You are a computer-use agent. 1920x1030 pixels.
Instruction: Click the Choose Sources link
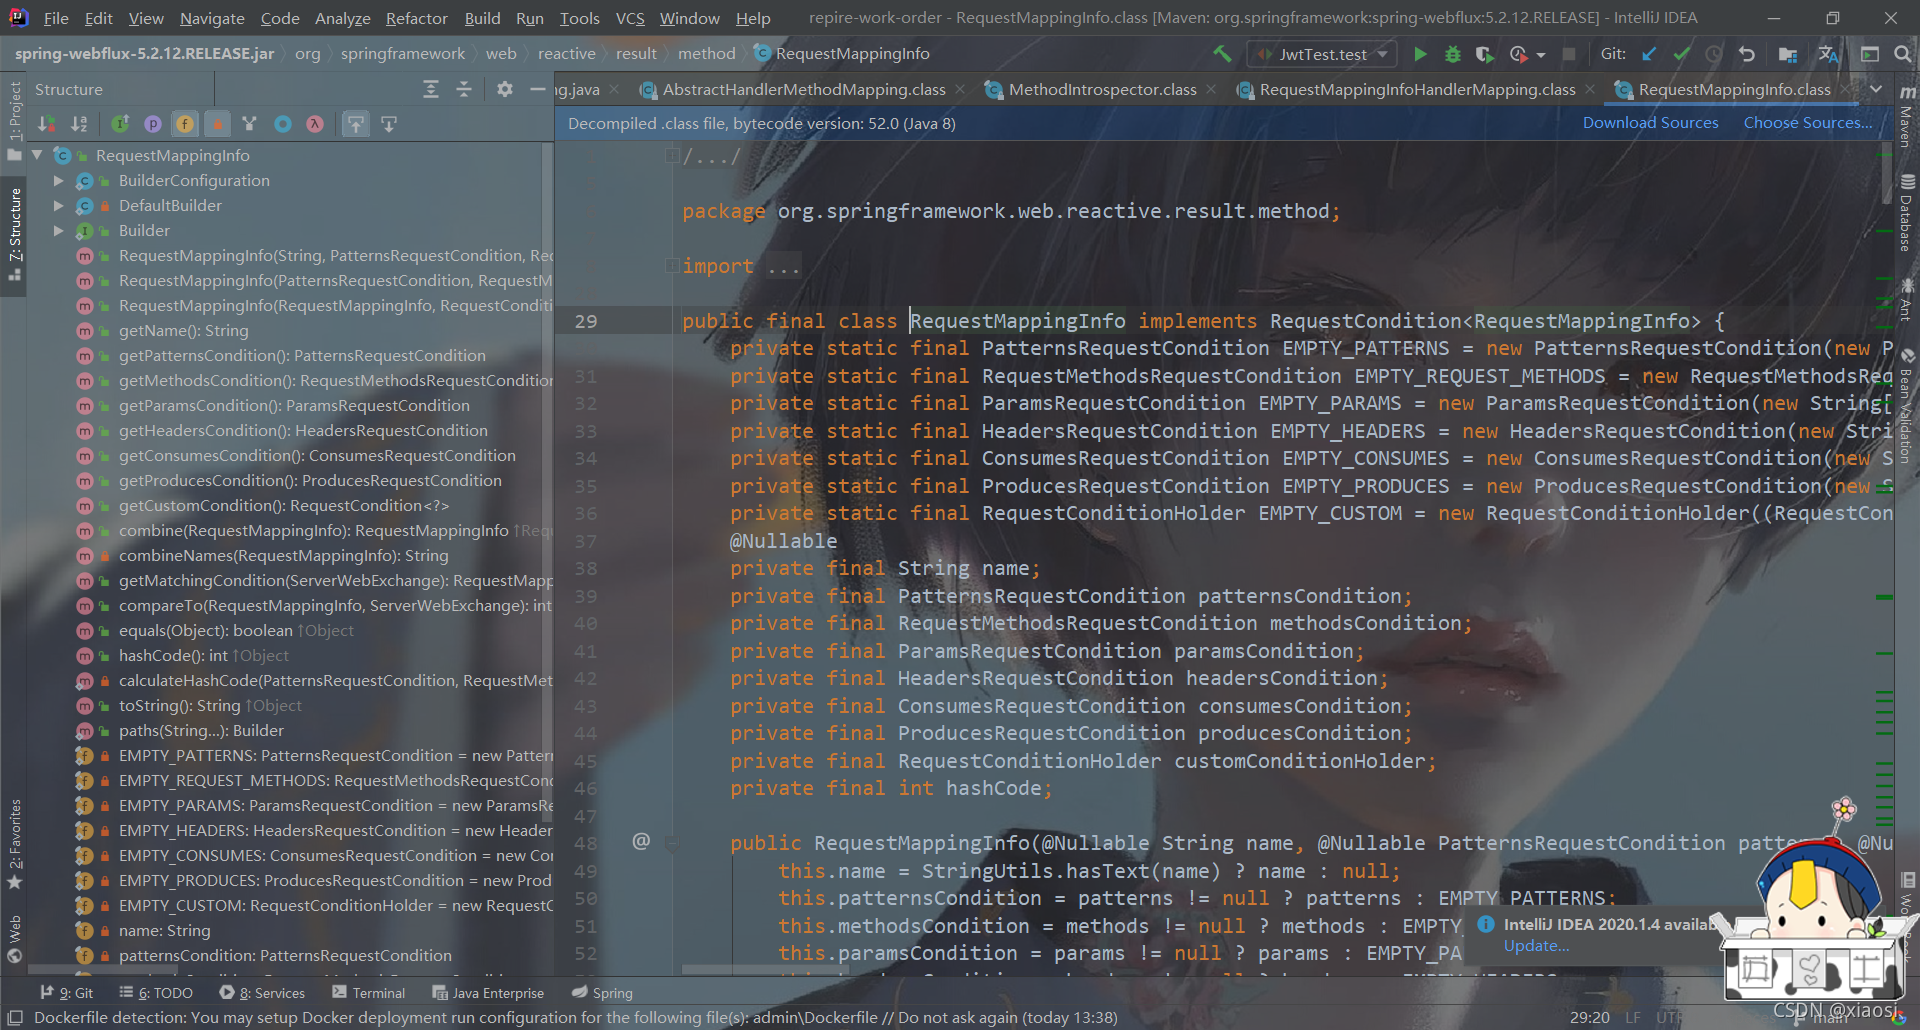tap(1808, 123)
